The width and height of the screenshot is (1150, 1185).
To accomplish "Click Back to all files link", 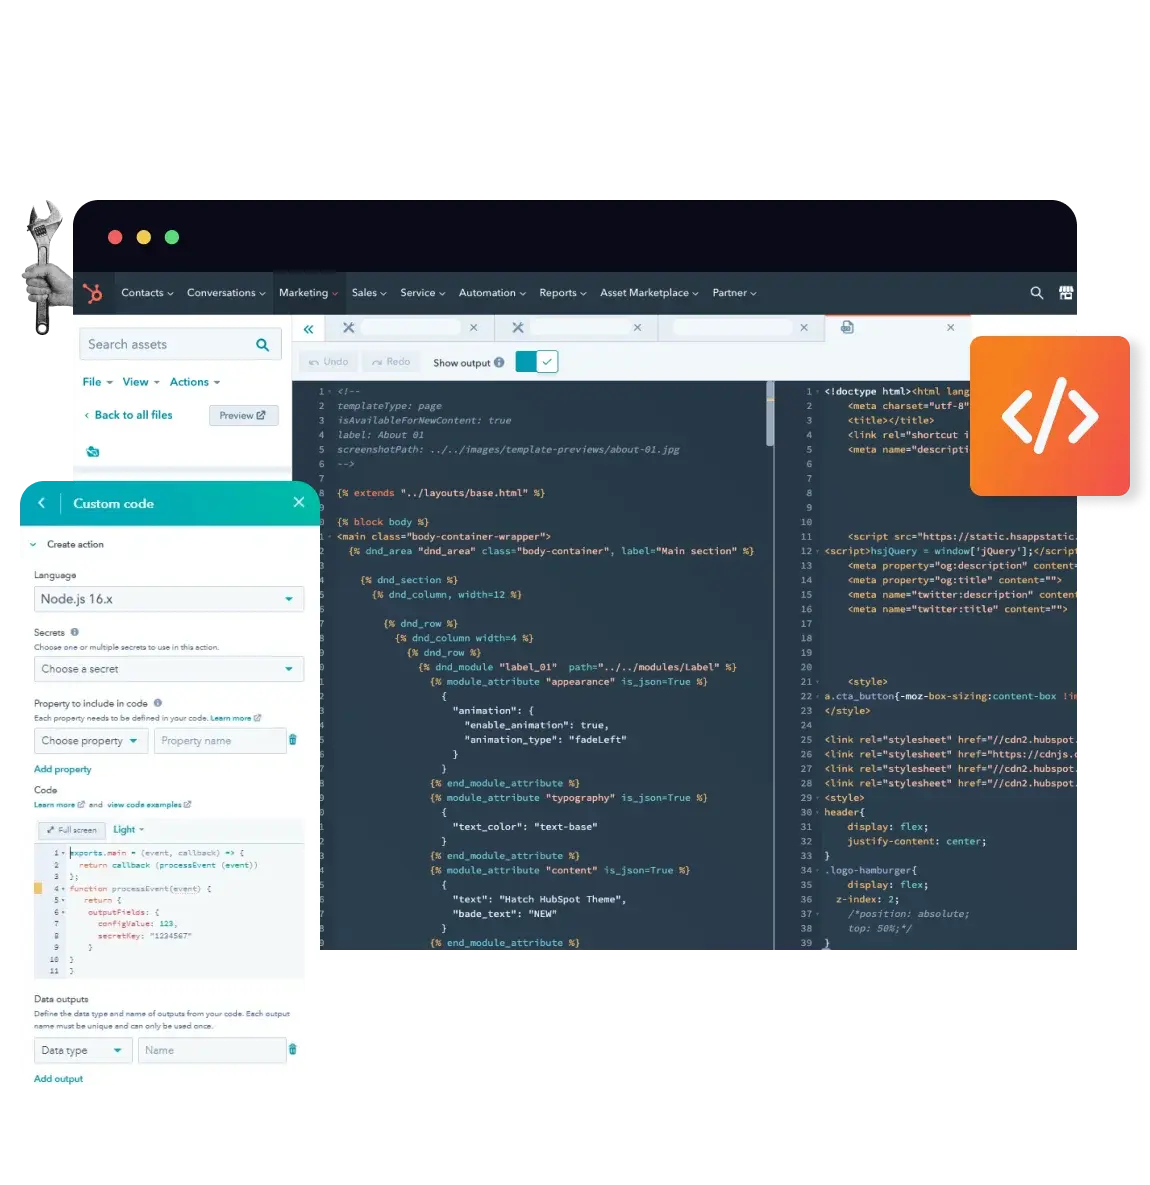I will pyautogui.click(x=128, y=415).
